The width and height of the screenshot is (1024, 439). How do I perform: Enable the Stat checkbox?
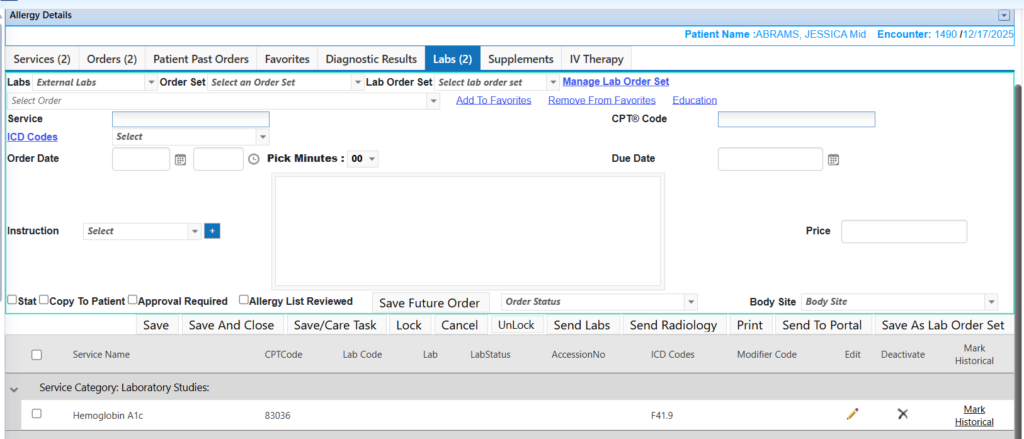click(12, 300)
